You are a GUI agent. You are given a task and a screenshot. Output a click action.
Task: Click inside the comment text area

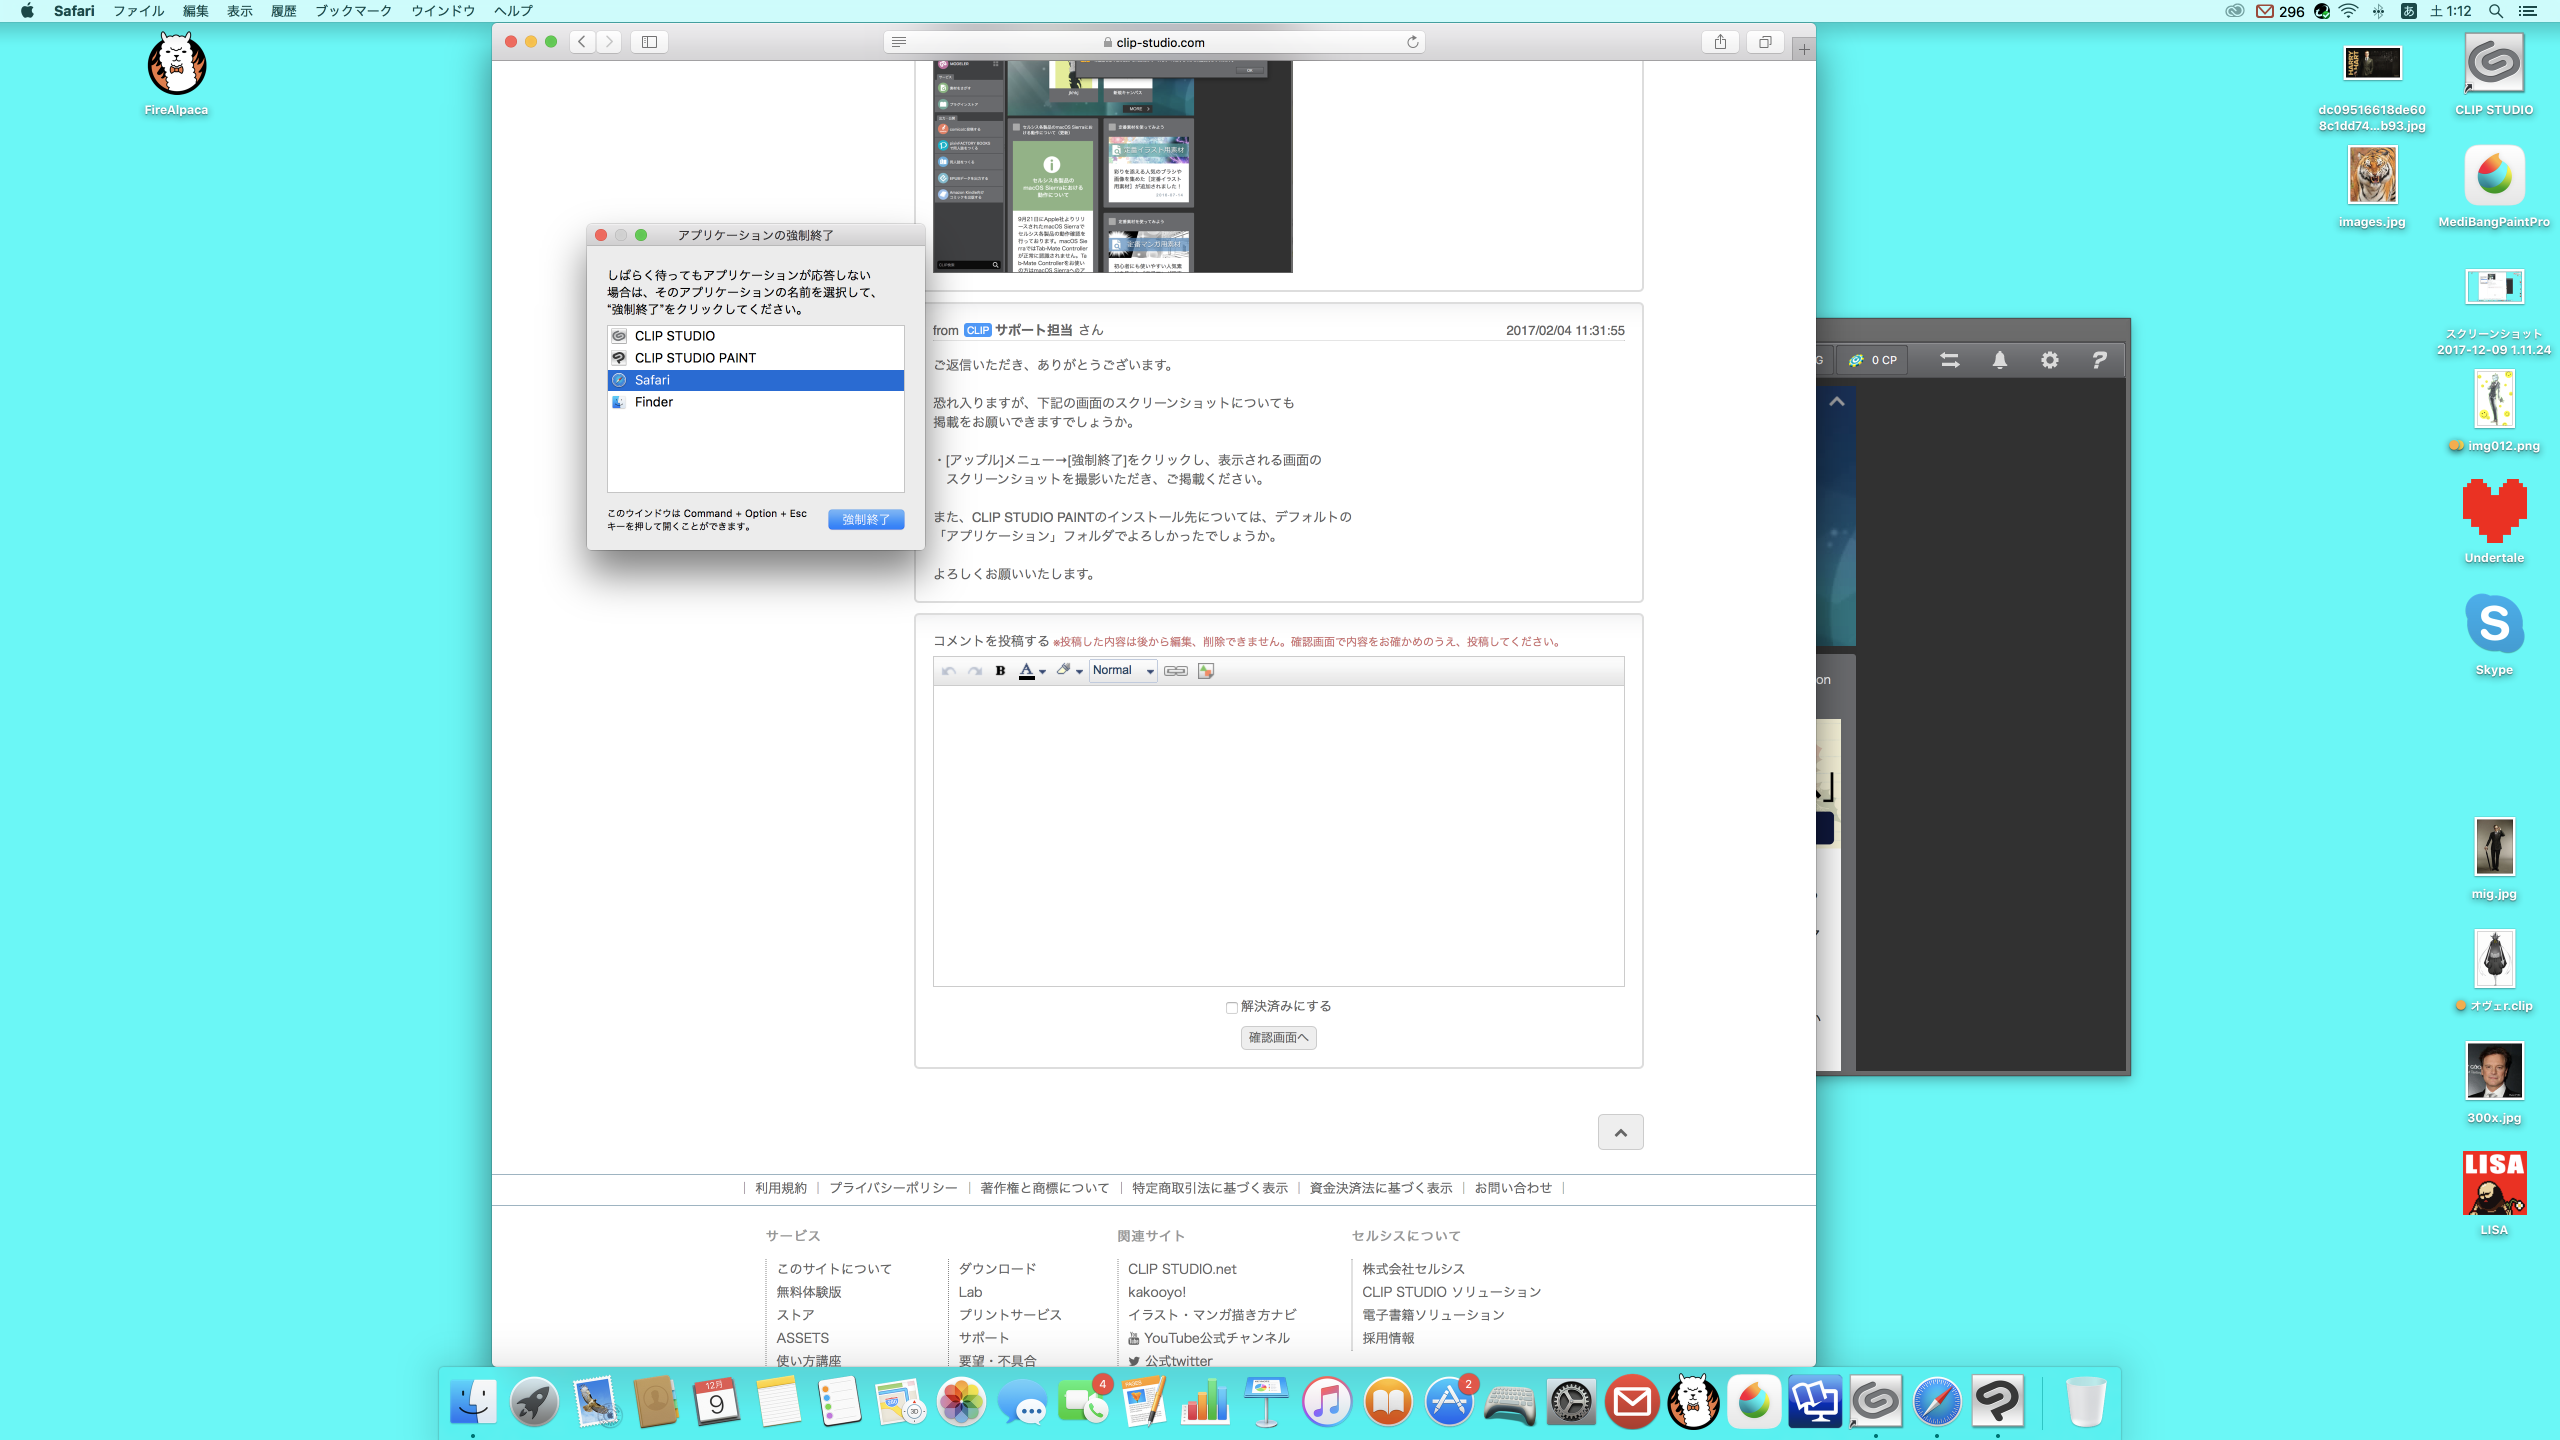(x=1278, y=835)
